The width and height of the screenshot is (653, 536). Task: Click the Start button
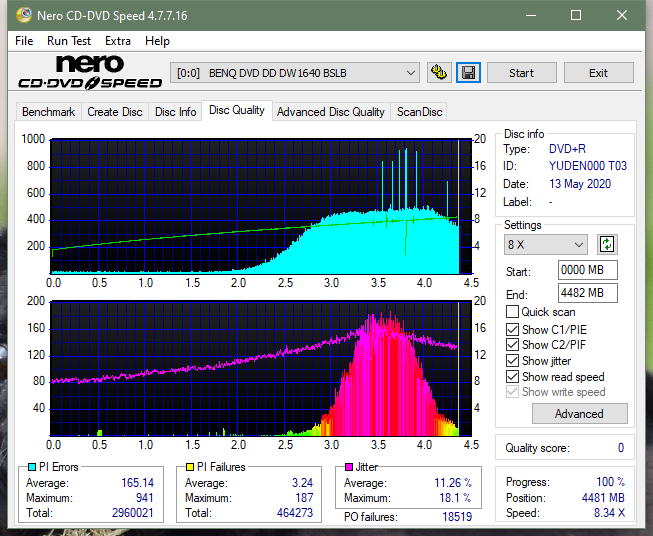[521, 73]
